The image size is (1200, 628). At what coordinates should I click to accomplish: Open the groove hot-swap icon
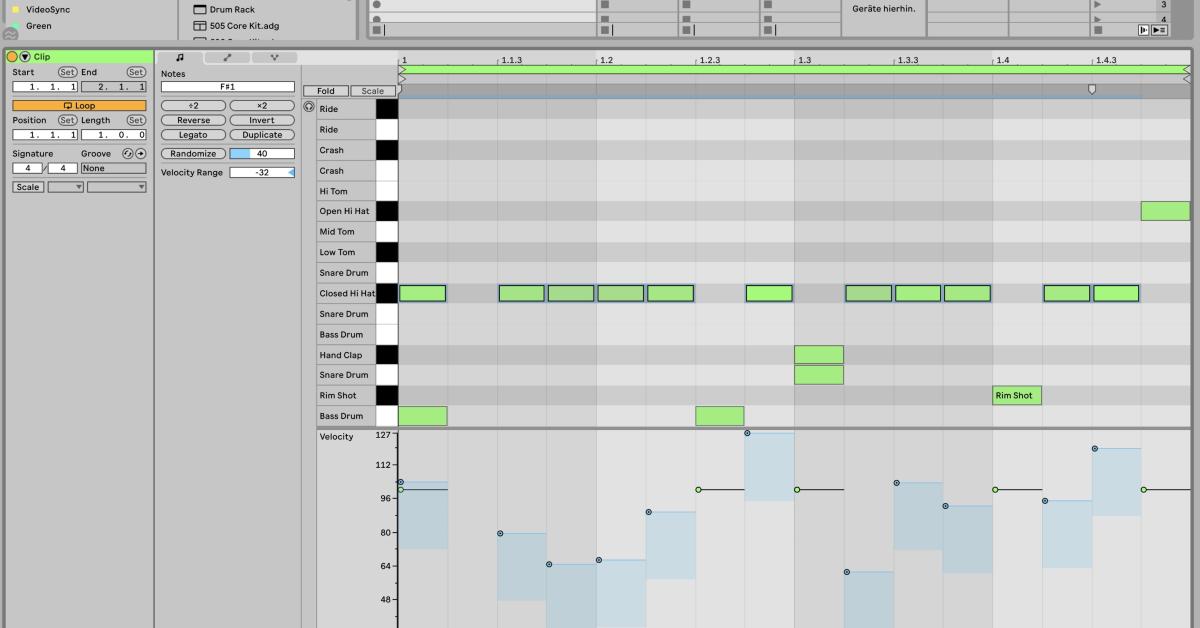(127, 153)
